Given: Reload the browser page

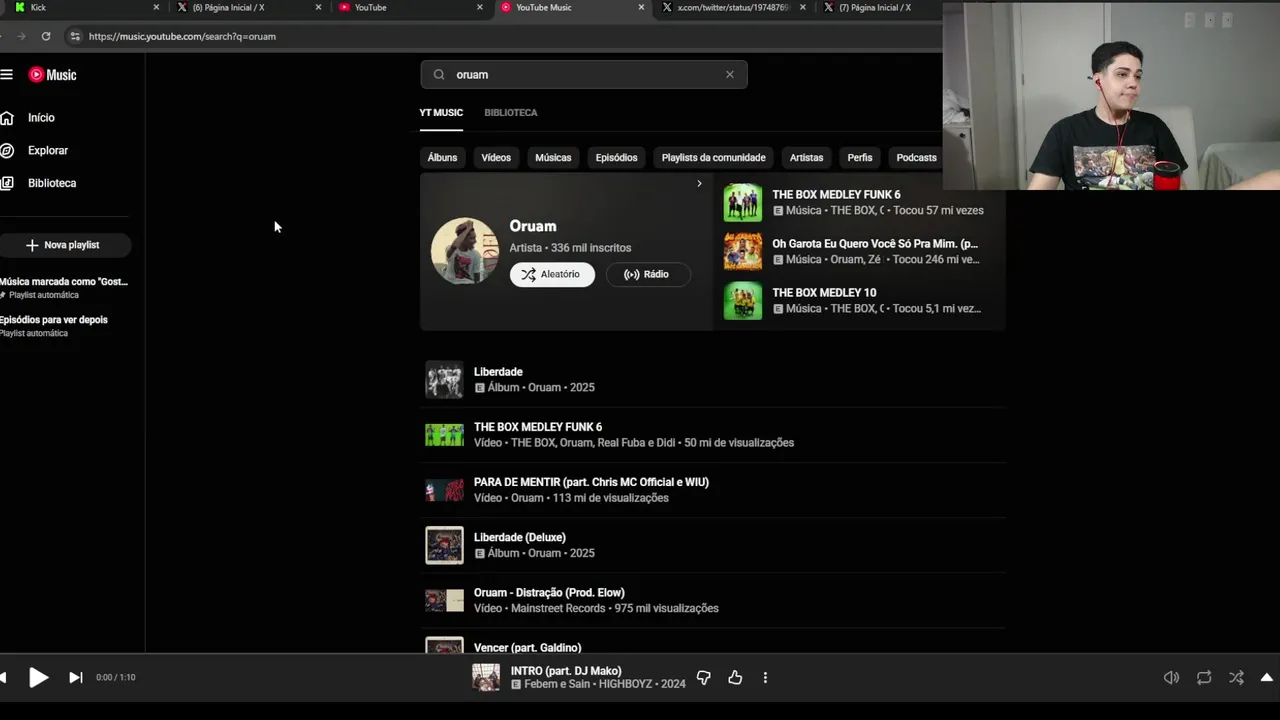Looking at the screenshot, I should 46,36.
